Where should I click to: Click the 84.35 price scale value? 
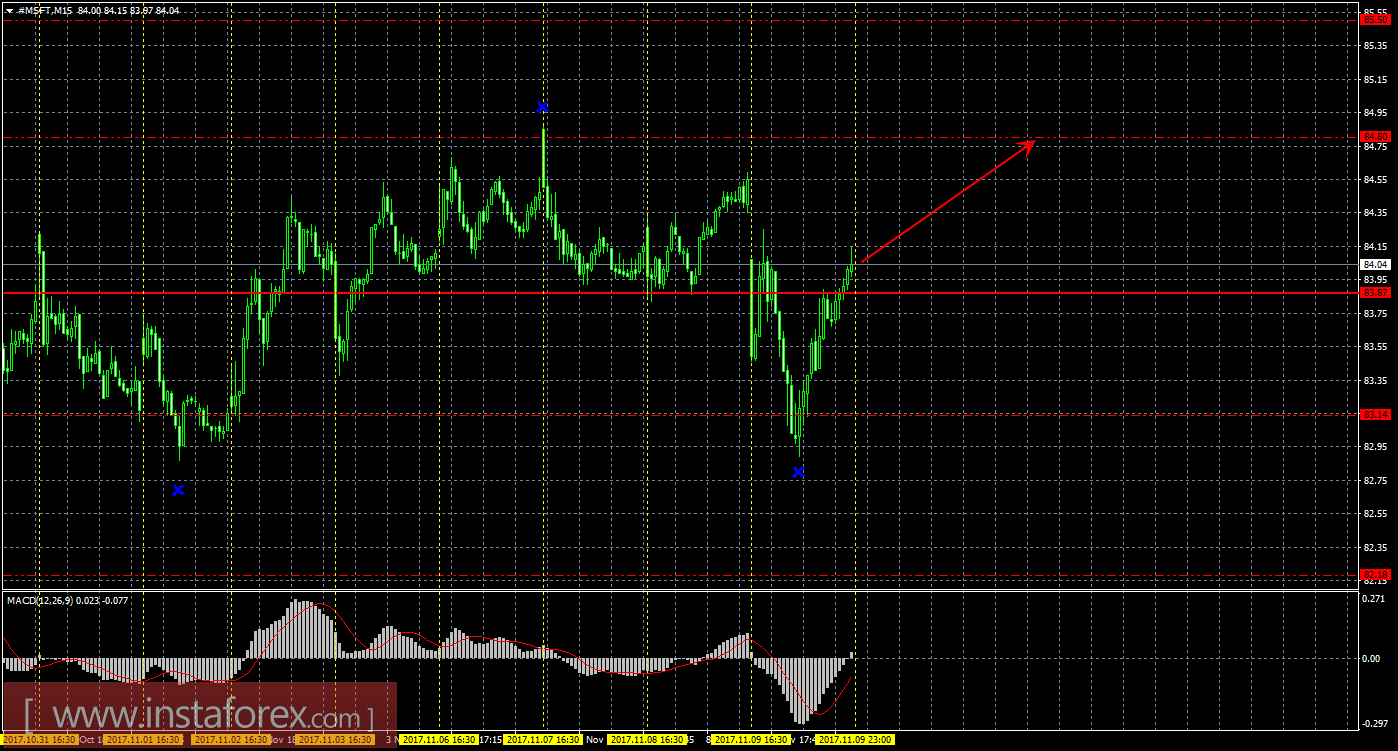pyautogui.click(x=1375, y=212)
